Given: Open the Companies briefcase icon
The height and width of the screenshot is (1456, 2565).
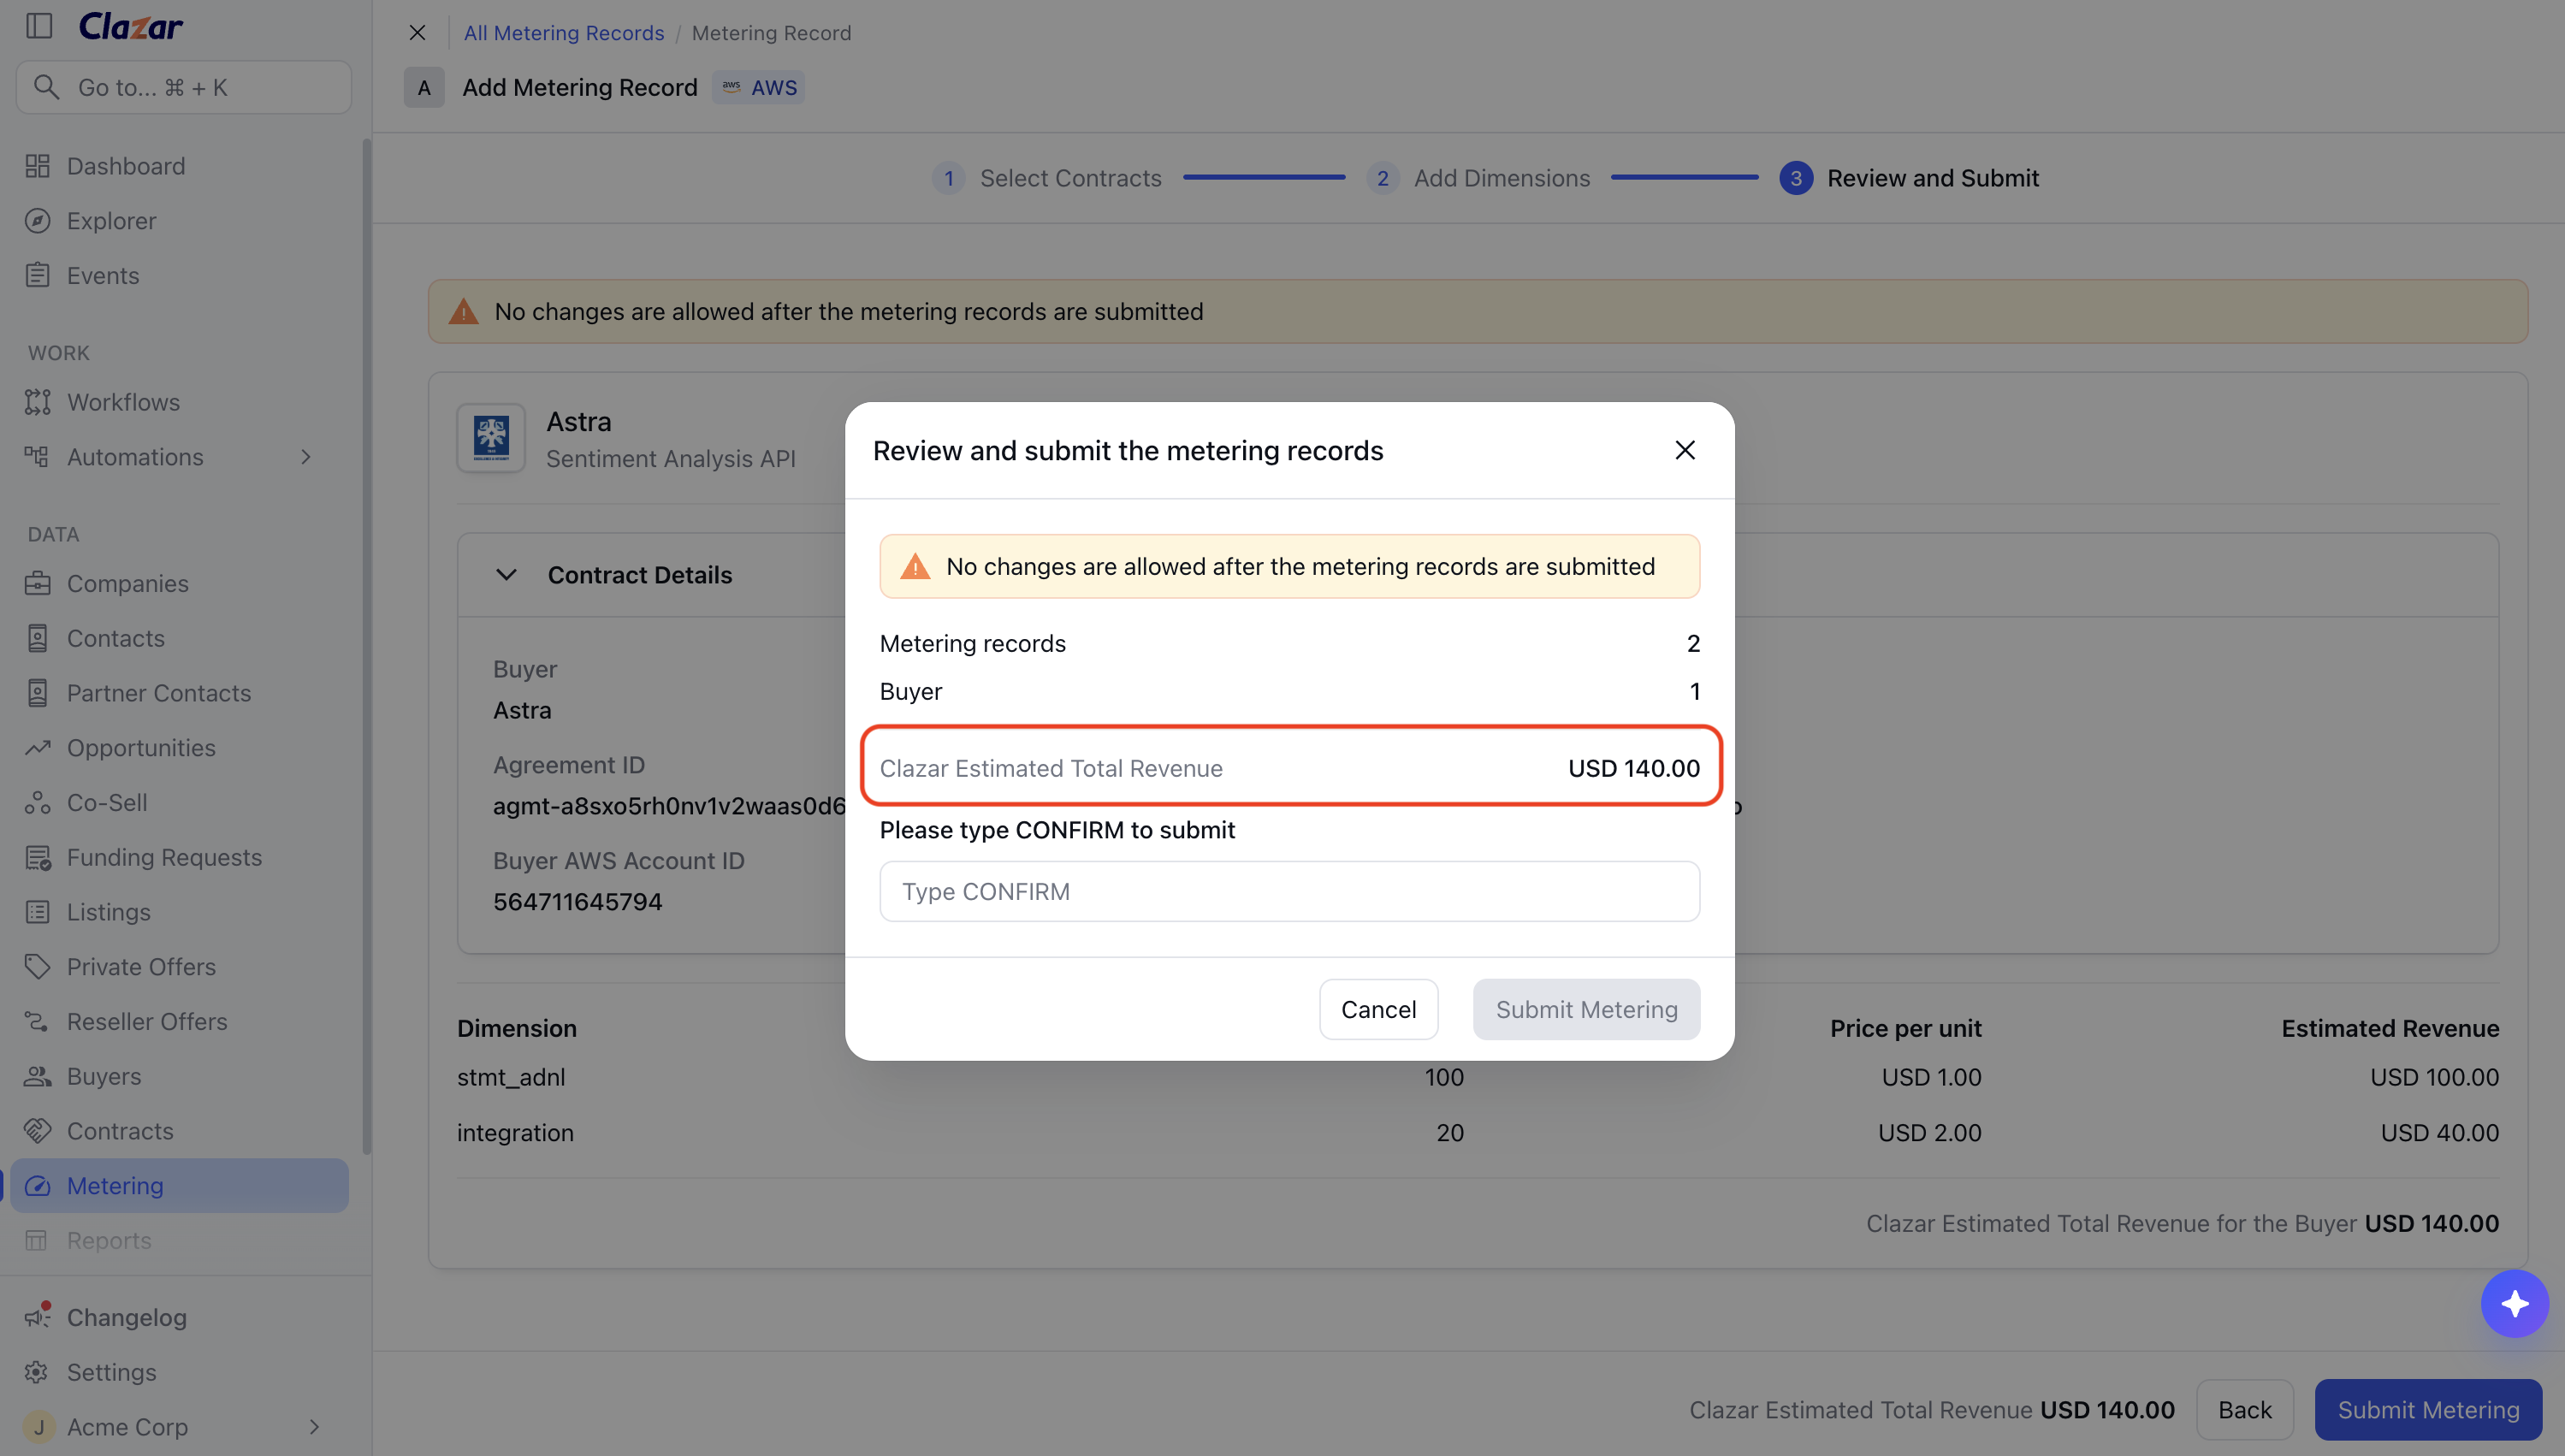Looking at the screenshot, I should (38, 583).
